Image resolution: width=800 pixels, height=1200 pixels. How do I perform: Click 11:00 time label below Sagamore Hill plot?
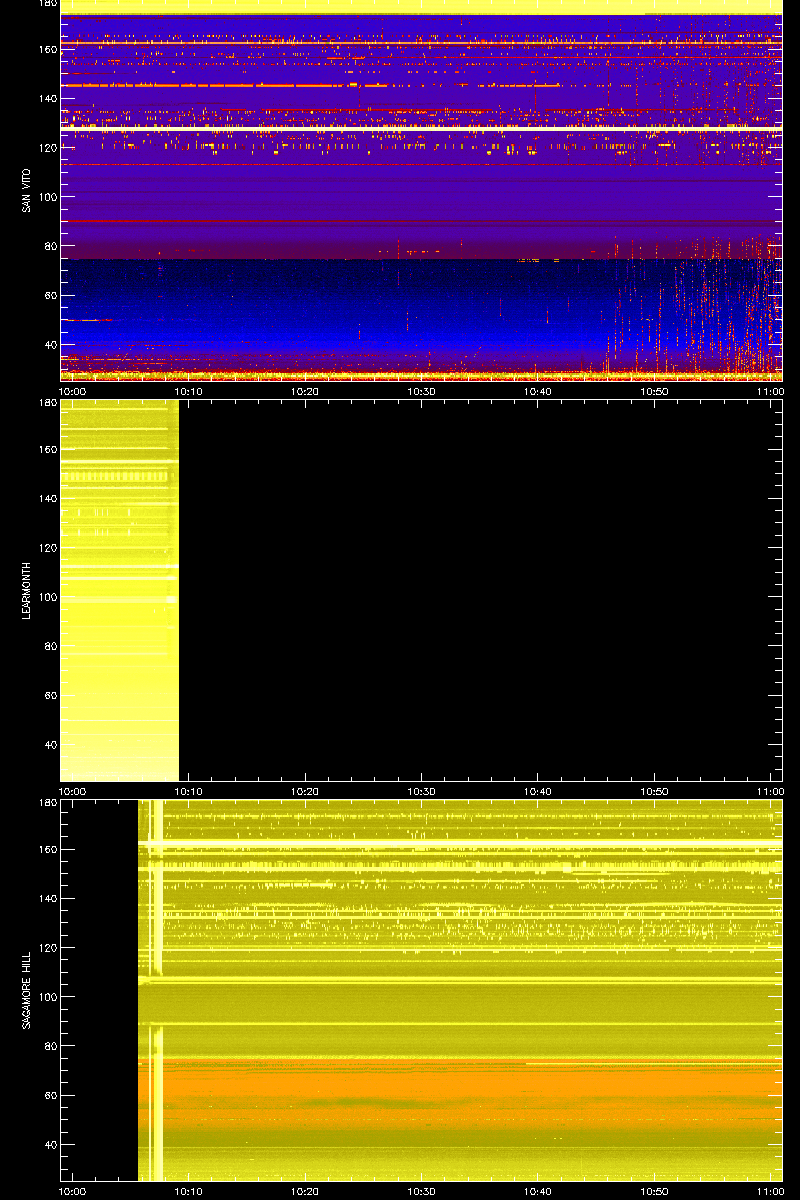click(x=771, y=1192)
